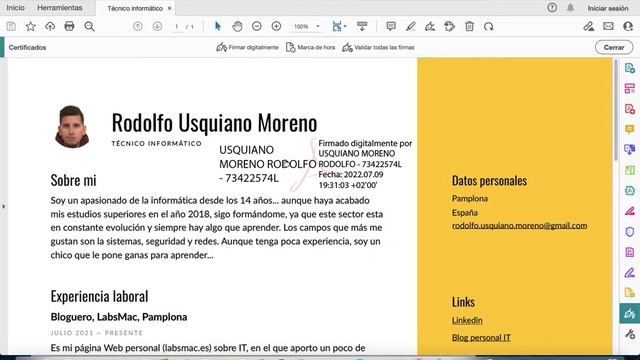
Task: Open the Protect shield sidebar tool
Action: tap(629, 232)
